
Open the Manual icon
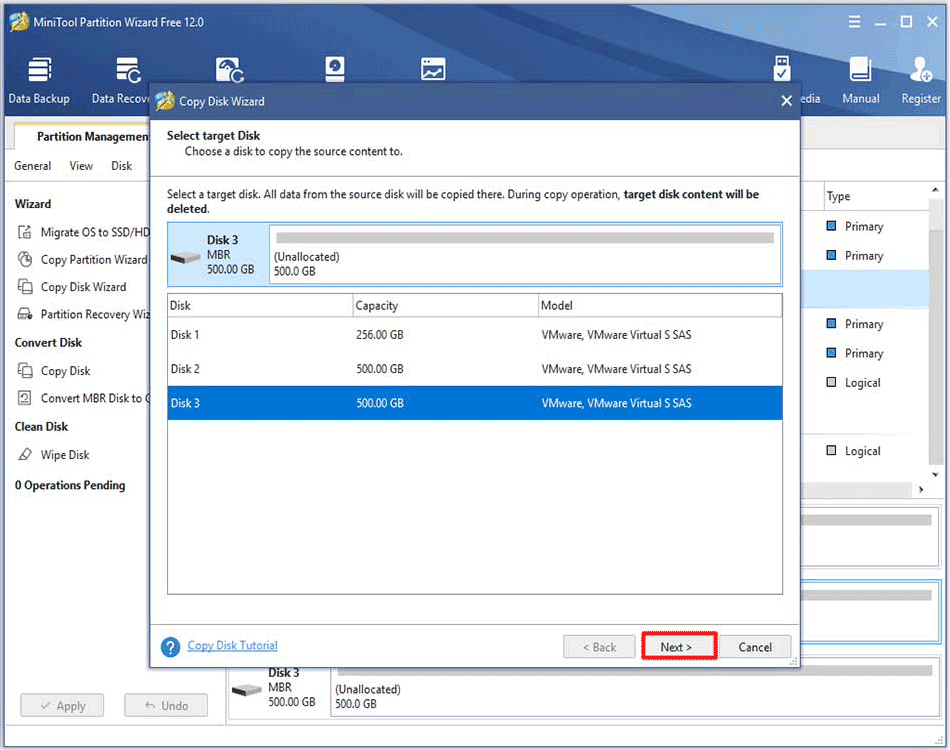coord(860,81)
